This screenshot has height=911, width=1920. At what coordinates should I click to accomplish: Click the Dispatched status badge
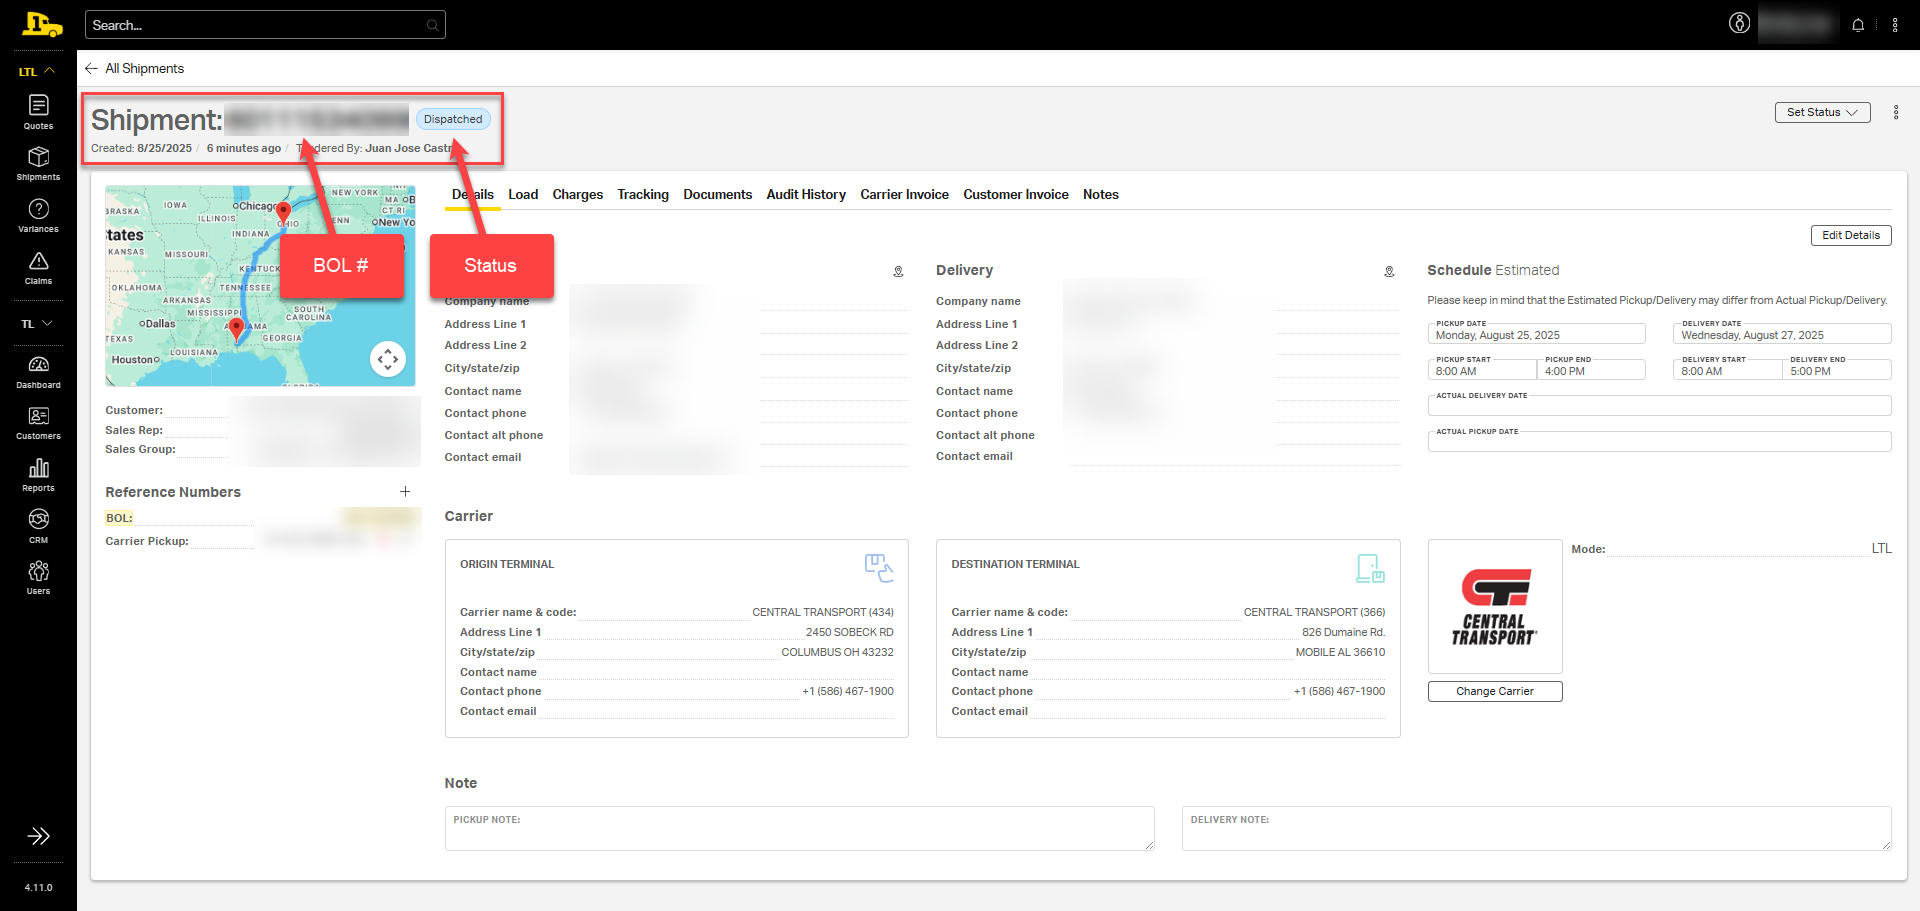click(453, 119)
